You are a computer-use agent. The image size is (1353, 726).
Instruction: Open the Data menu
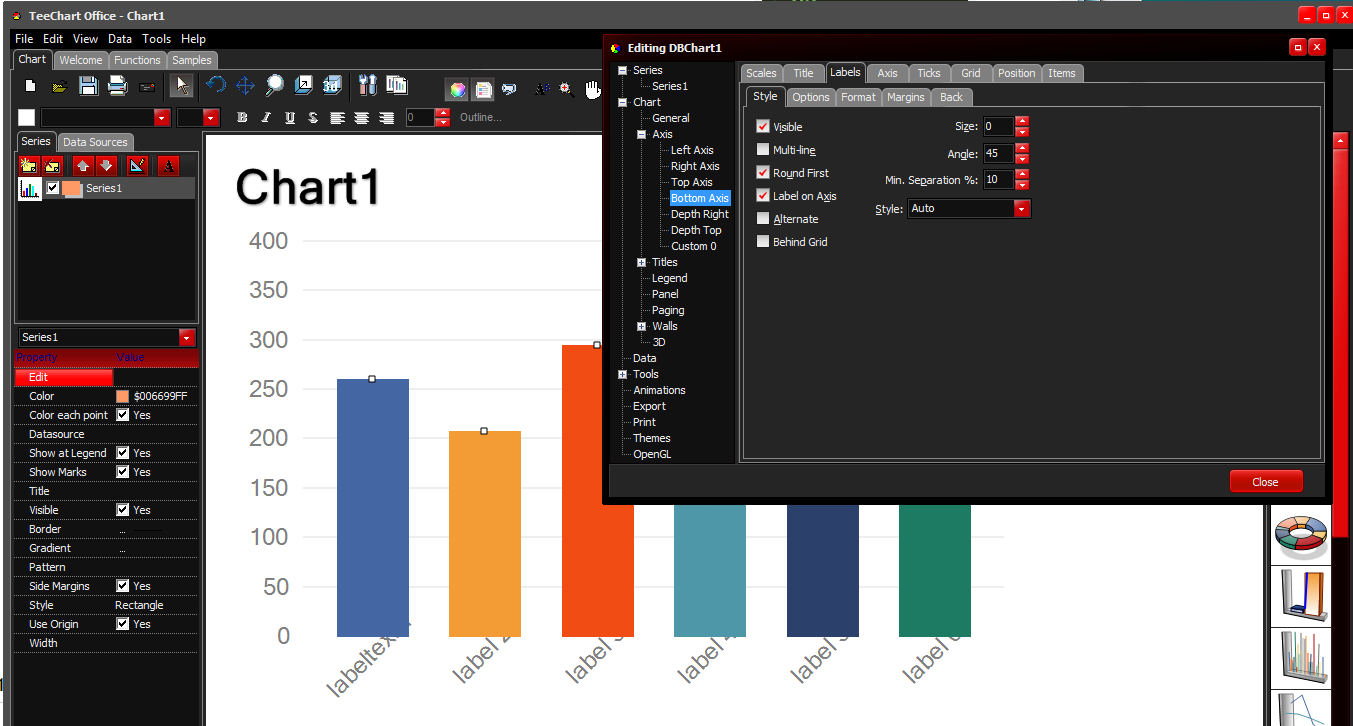pos(120,39)
